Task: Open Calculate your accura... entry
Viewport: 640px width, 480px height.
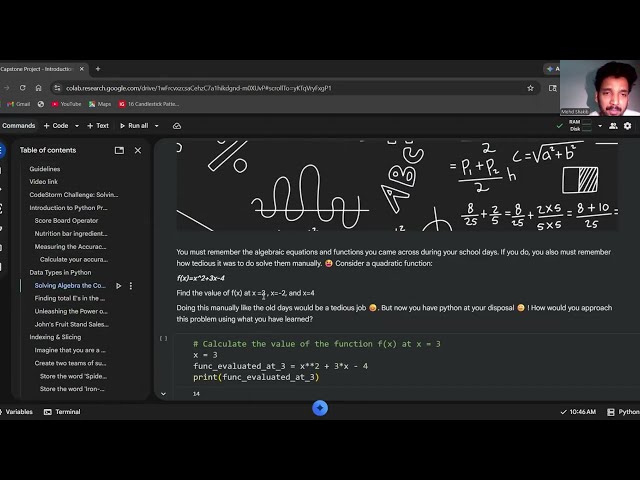Action: pyautogui.click(x=74, y=260)
